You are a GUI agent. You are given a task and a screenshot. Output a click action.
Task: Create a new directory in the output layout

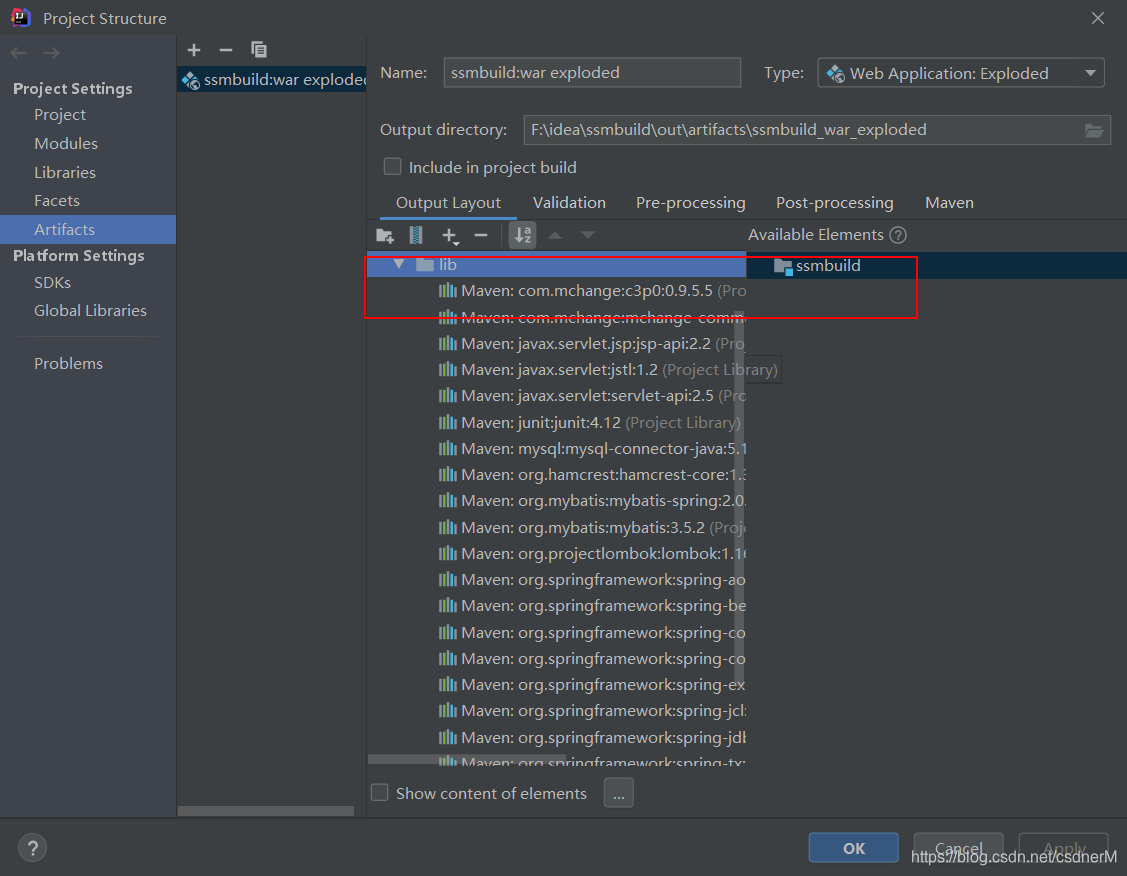[385, 235]
